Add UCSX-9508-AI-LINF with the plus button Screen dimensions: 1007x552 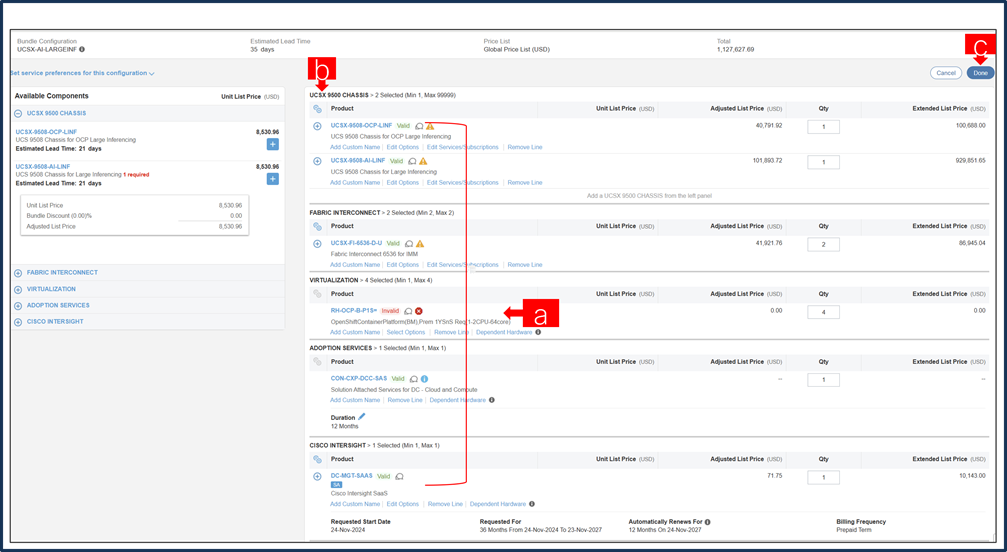[x=272, y=179]
